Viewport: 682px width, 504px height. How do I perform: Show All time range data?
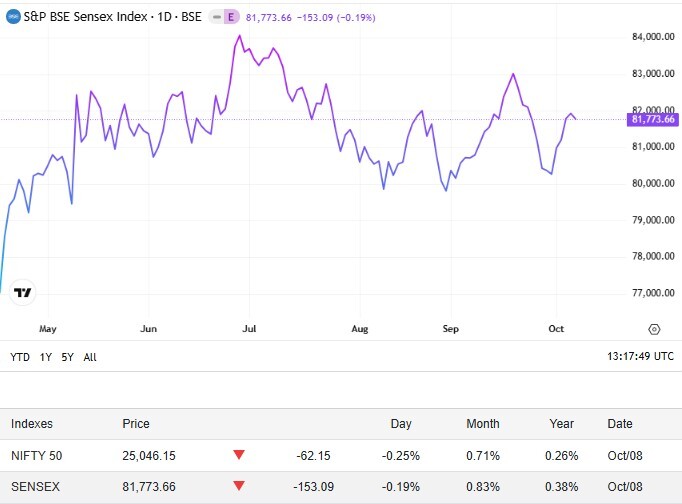click(90, 356)
